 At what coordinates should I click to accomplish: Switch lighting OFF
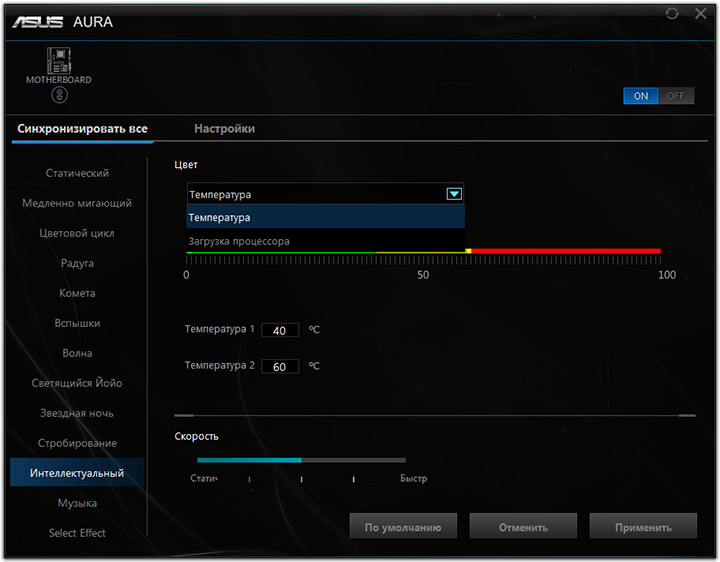click(x=676, y=96)
